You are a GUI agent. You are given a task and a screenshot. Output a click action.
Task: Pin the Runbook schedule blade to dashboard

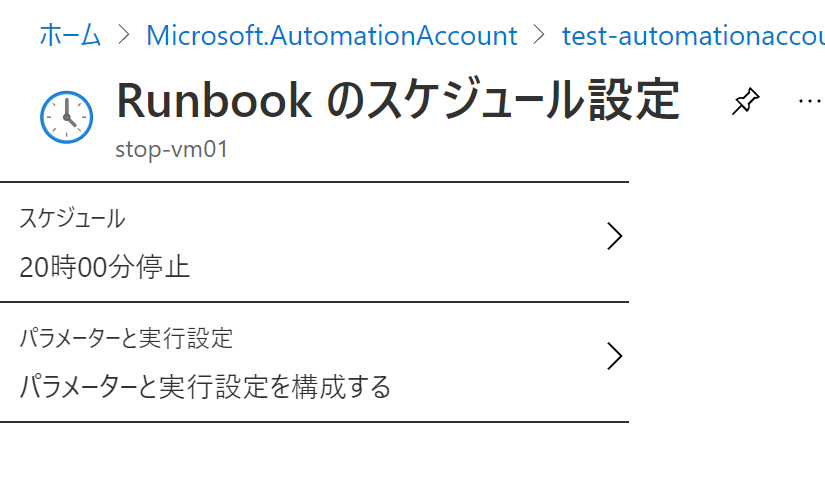tap(746, 101)
